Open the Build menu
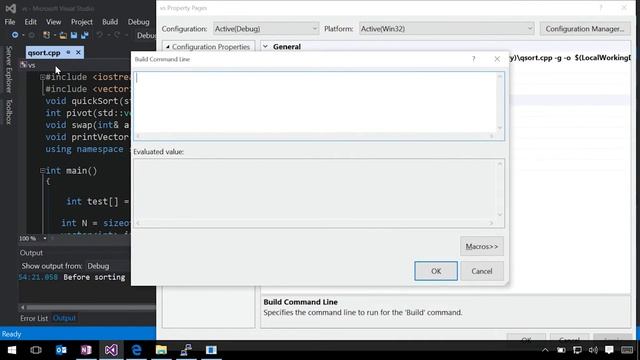The width and height of the screenshot is (640, 360). 110,22
